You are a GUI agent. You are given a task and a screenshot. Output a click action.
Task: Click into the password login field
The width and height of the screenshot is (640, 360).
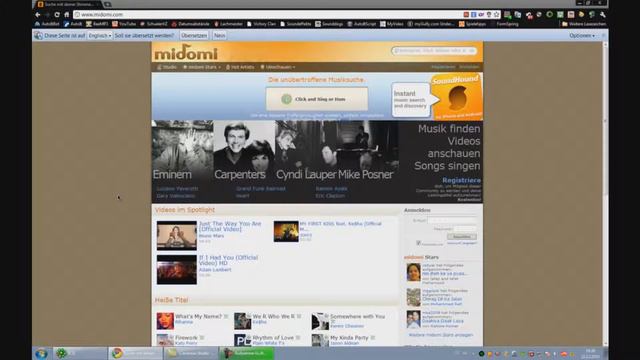click(x=464, y=229)
